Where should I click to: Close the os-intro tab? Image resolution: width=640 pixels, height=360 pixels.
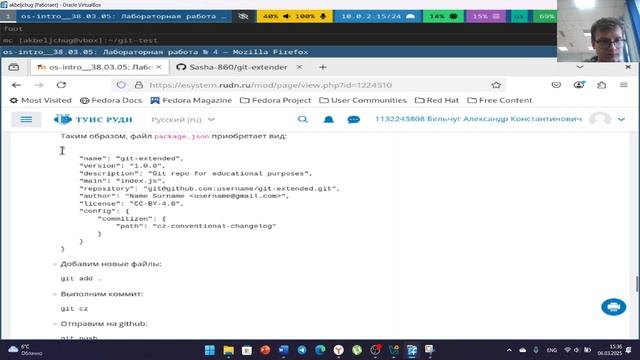(159, 67)
